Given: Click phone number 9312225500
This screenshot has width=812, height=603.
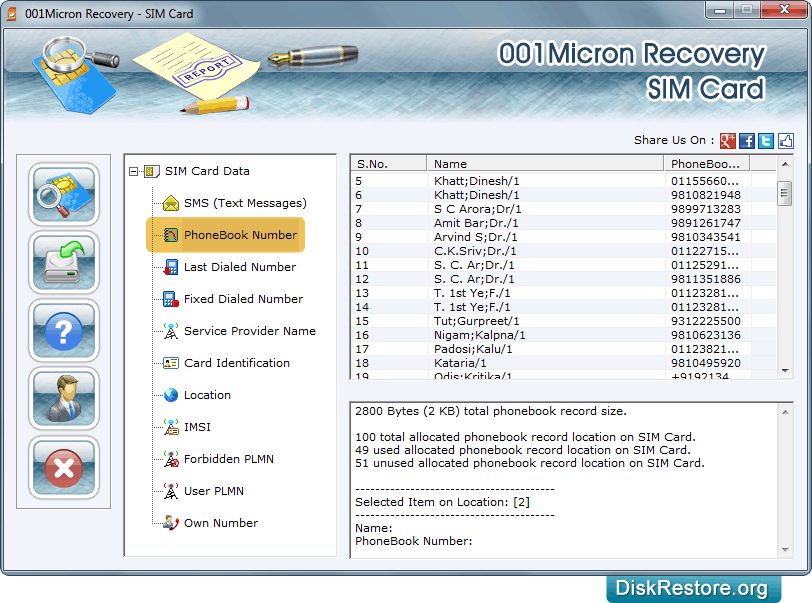Looking at the screenshot, I should pyautogui.click(x=706, y=321).
